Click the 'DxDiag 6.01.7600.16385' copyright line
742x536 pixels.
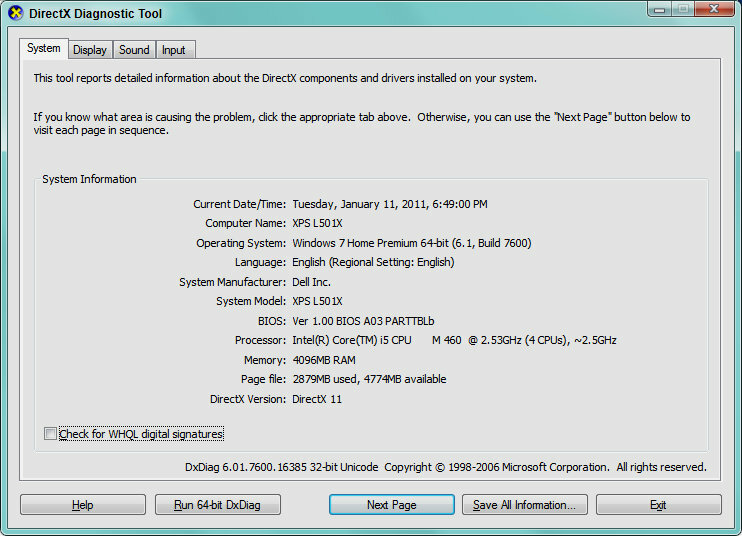(445, 467)
